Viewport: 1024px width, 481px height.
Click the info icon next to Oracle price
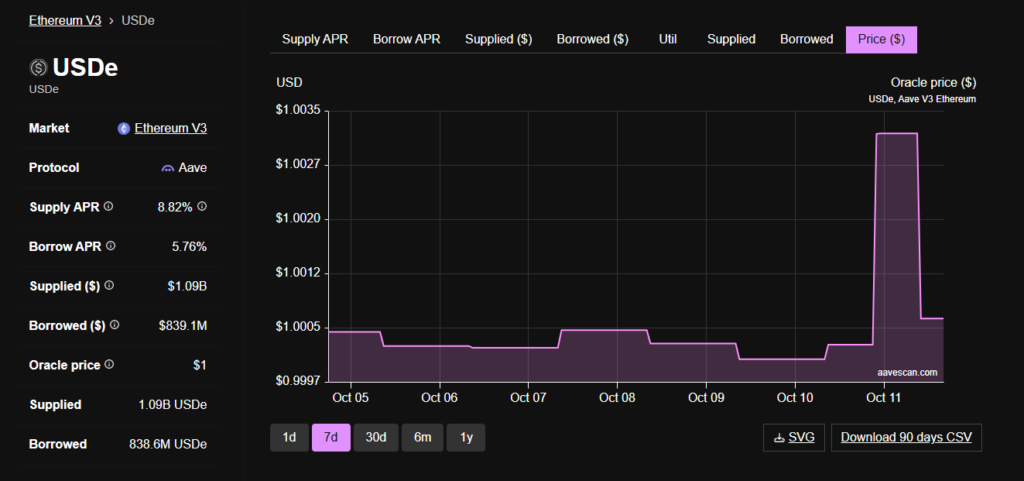pyautogui.click(x=109, y=365)
